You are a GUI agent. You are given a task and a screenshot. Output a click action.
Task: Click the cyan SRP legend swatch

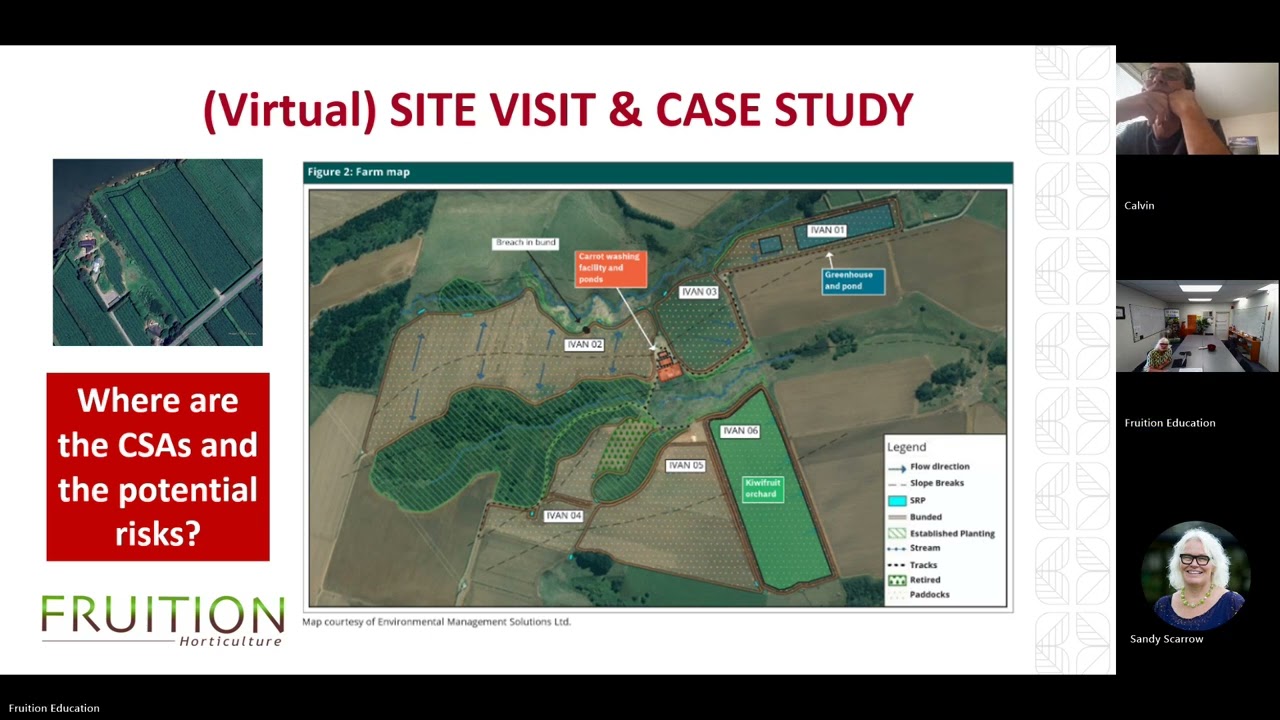[897, 500]
